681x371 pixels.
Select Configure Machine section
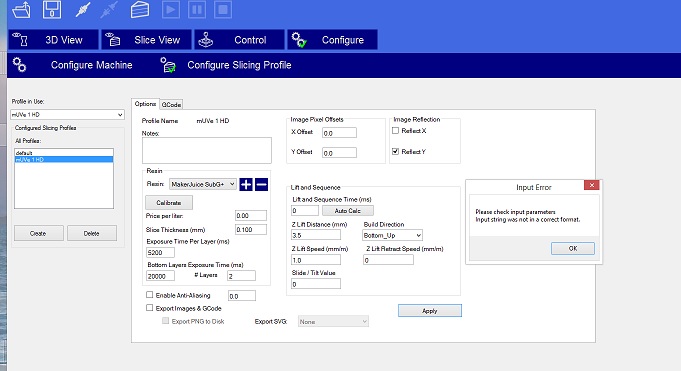[x=91, y=65]
